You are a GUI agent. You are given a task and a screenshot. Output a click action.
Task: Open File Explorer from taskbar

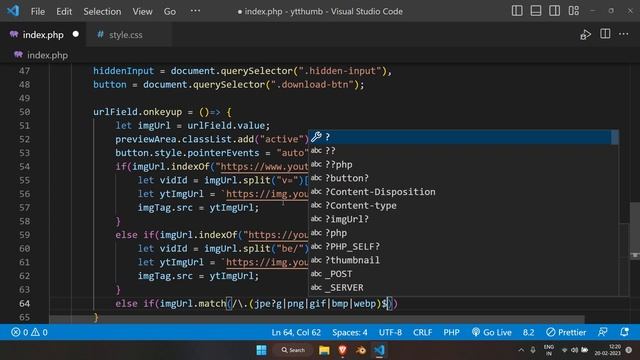coord(324,350)
